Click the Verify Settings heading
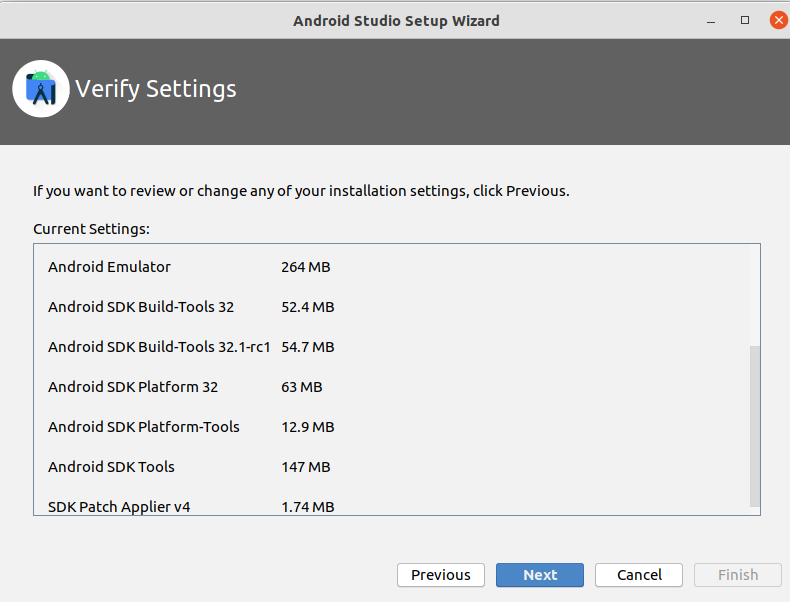 tap(156, 89)
